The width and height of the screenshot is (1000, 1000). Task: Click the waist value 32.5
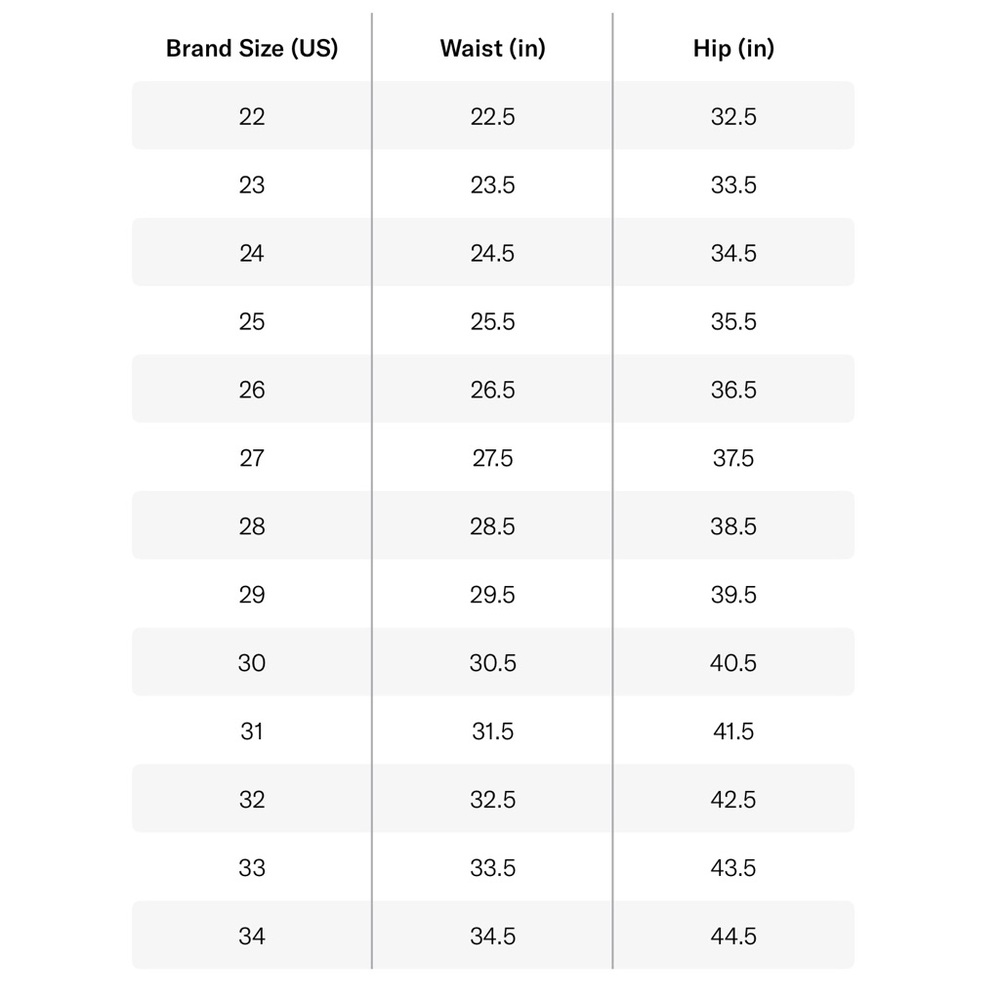[492, 799]
